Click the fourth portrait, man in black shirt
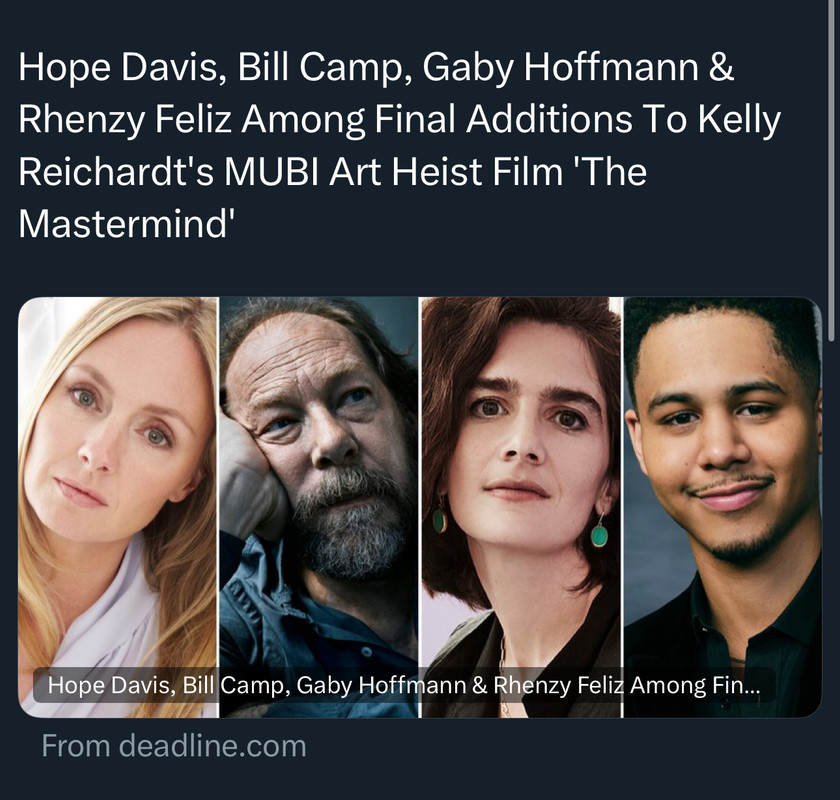 click(723, 507)
